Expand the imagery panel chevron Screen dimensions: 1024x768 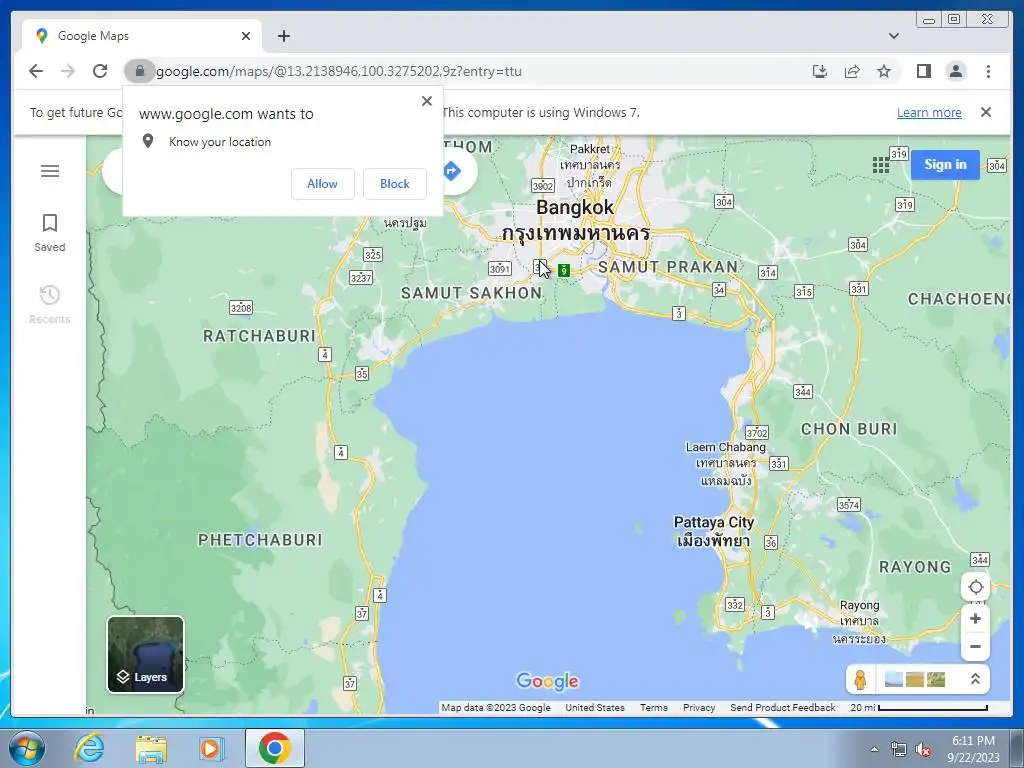(x=975, y=679)
